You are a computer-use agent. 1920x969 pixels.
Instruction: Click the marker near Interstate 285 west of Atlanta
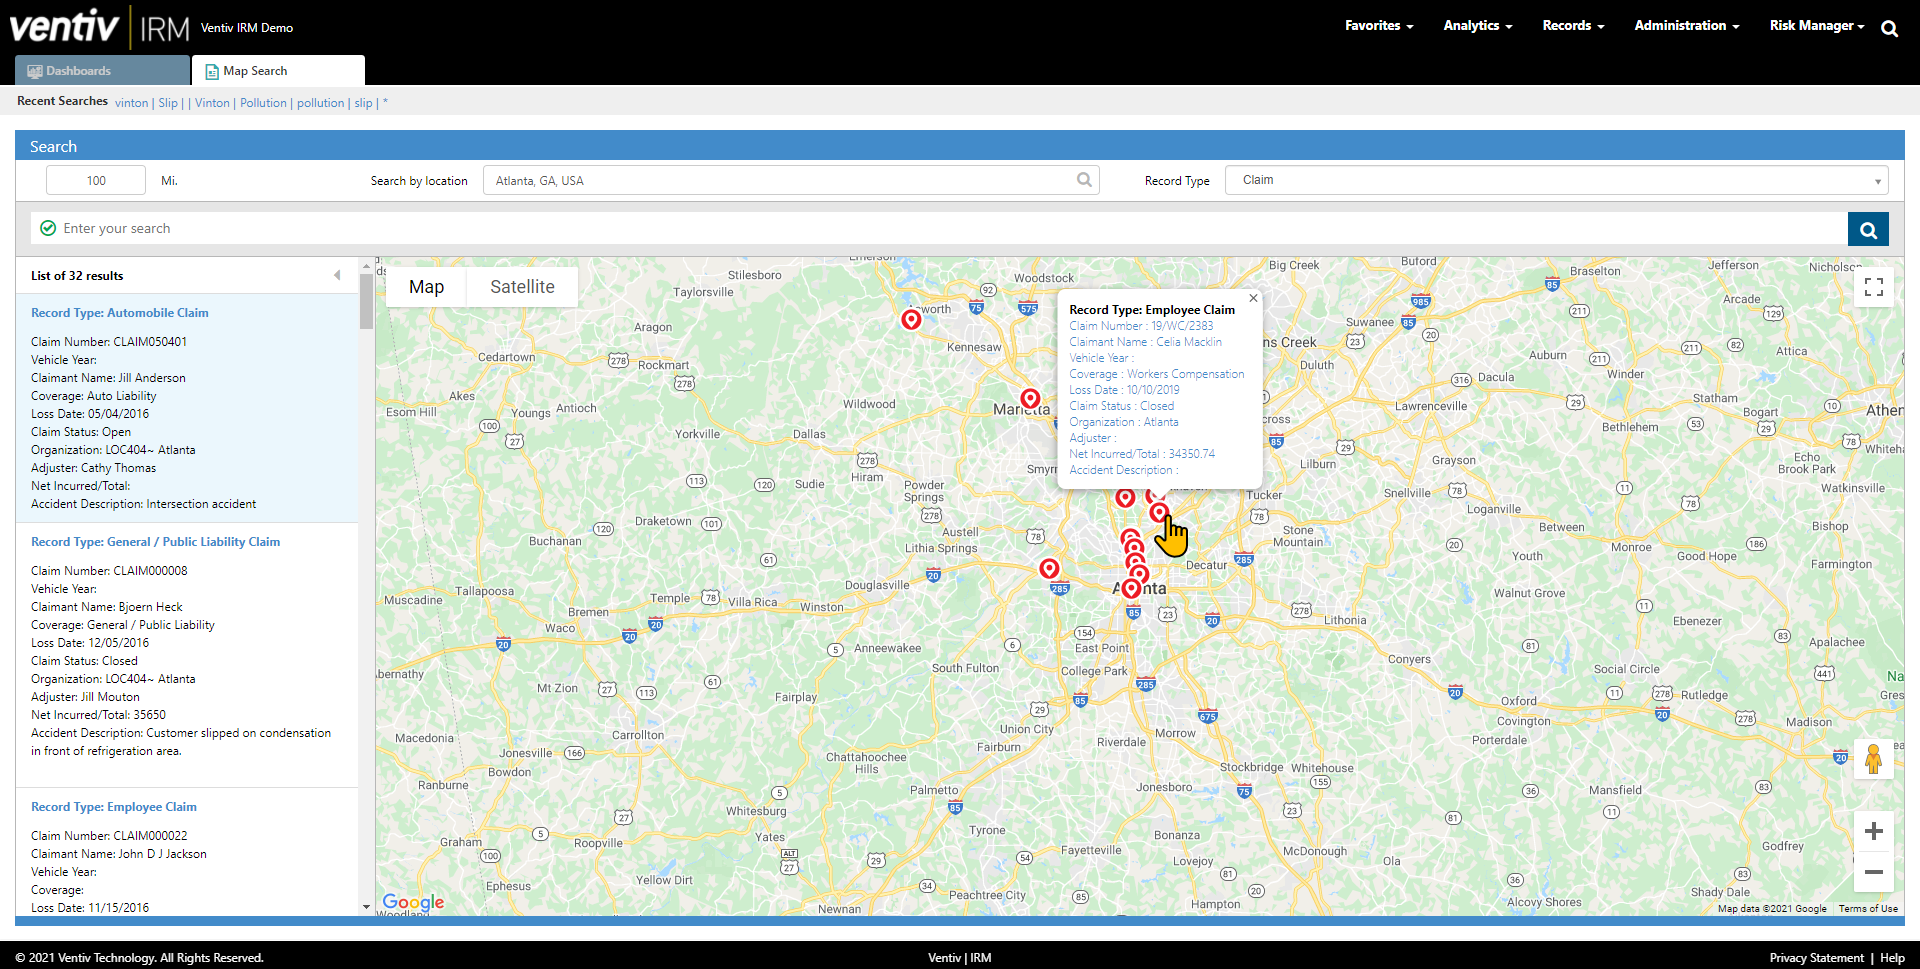coord(1049,568)
